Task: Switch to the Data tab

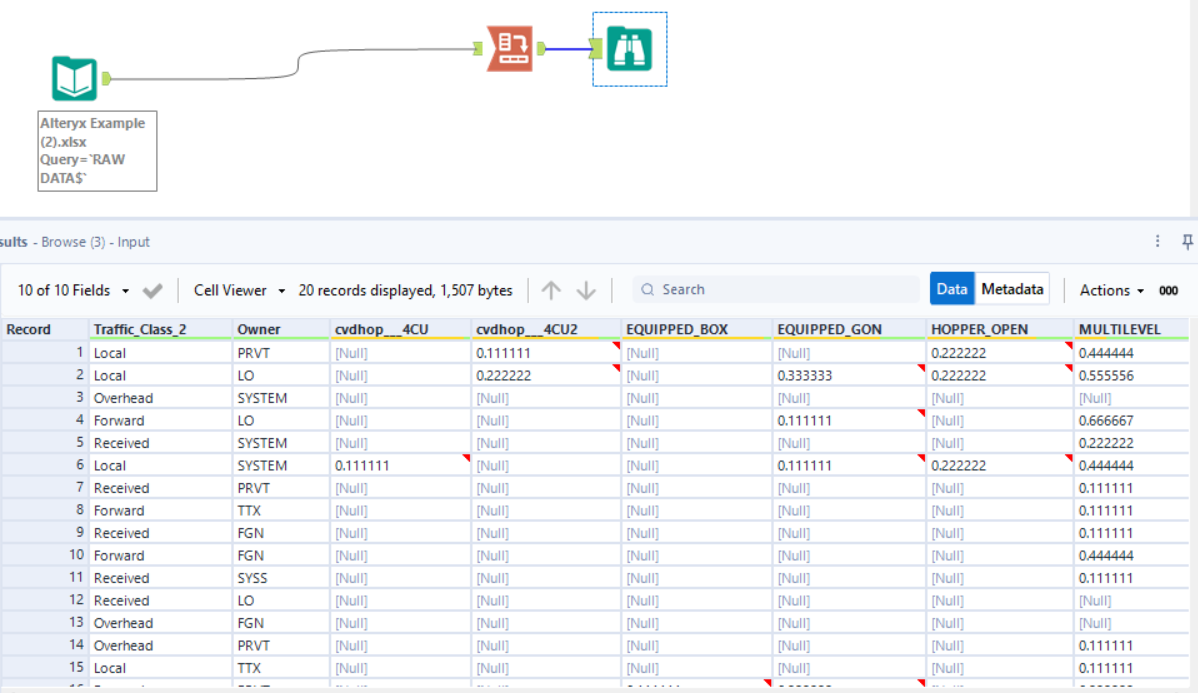Action: click(x=951, y=288)
